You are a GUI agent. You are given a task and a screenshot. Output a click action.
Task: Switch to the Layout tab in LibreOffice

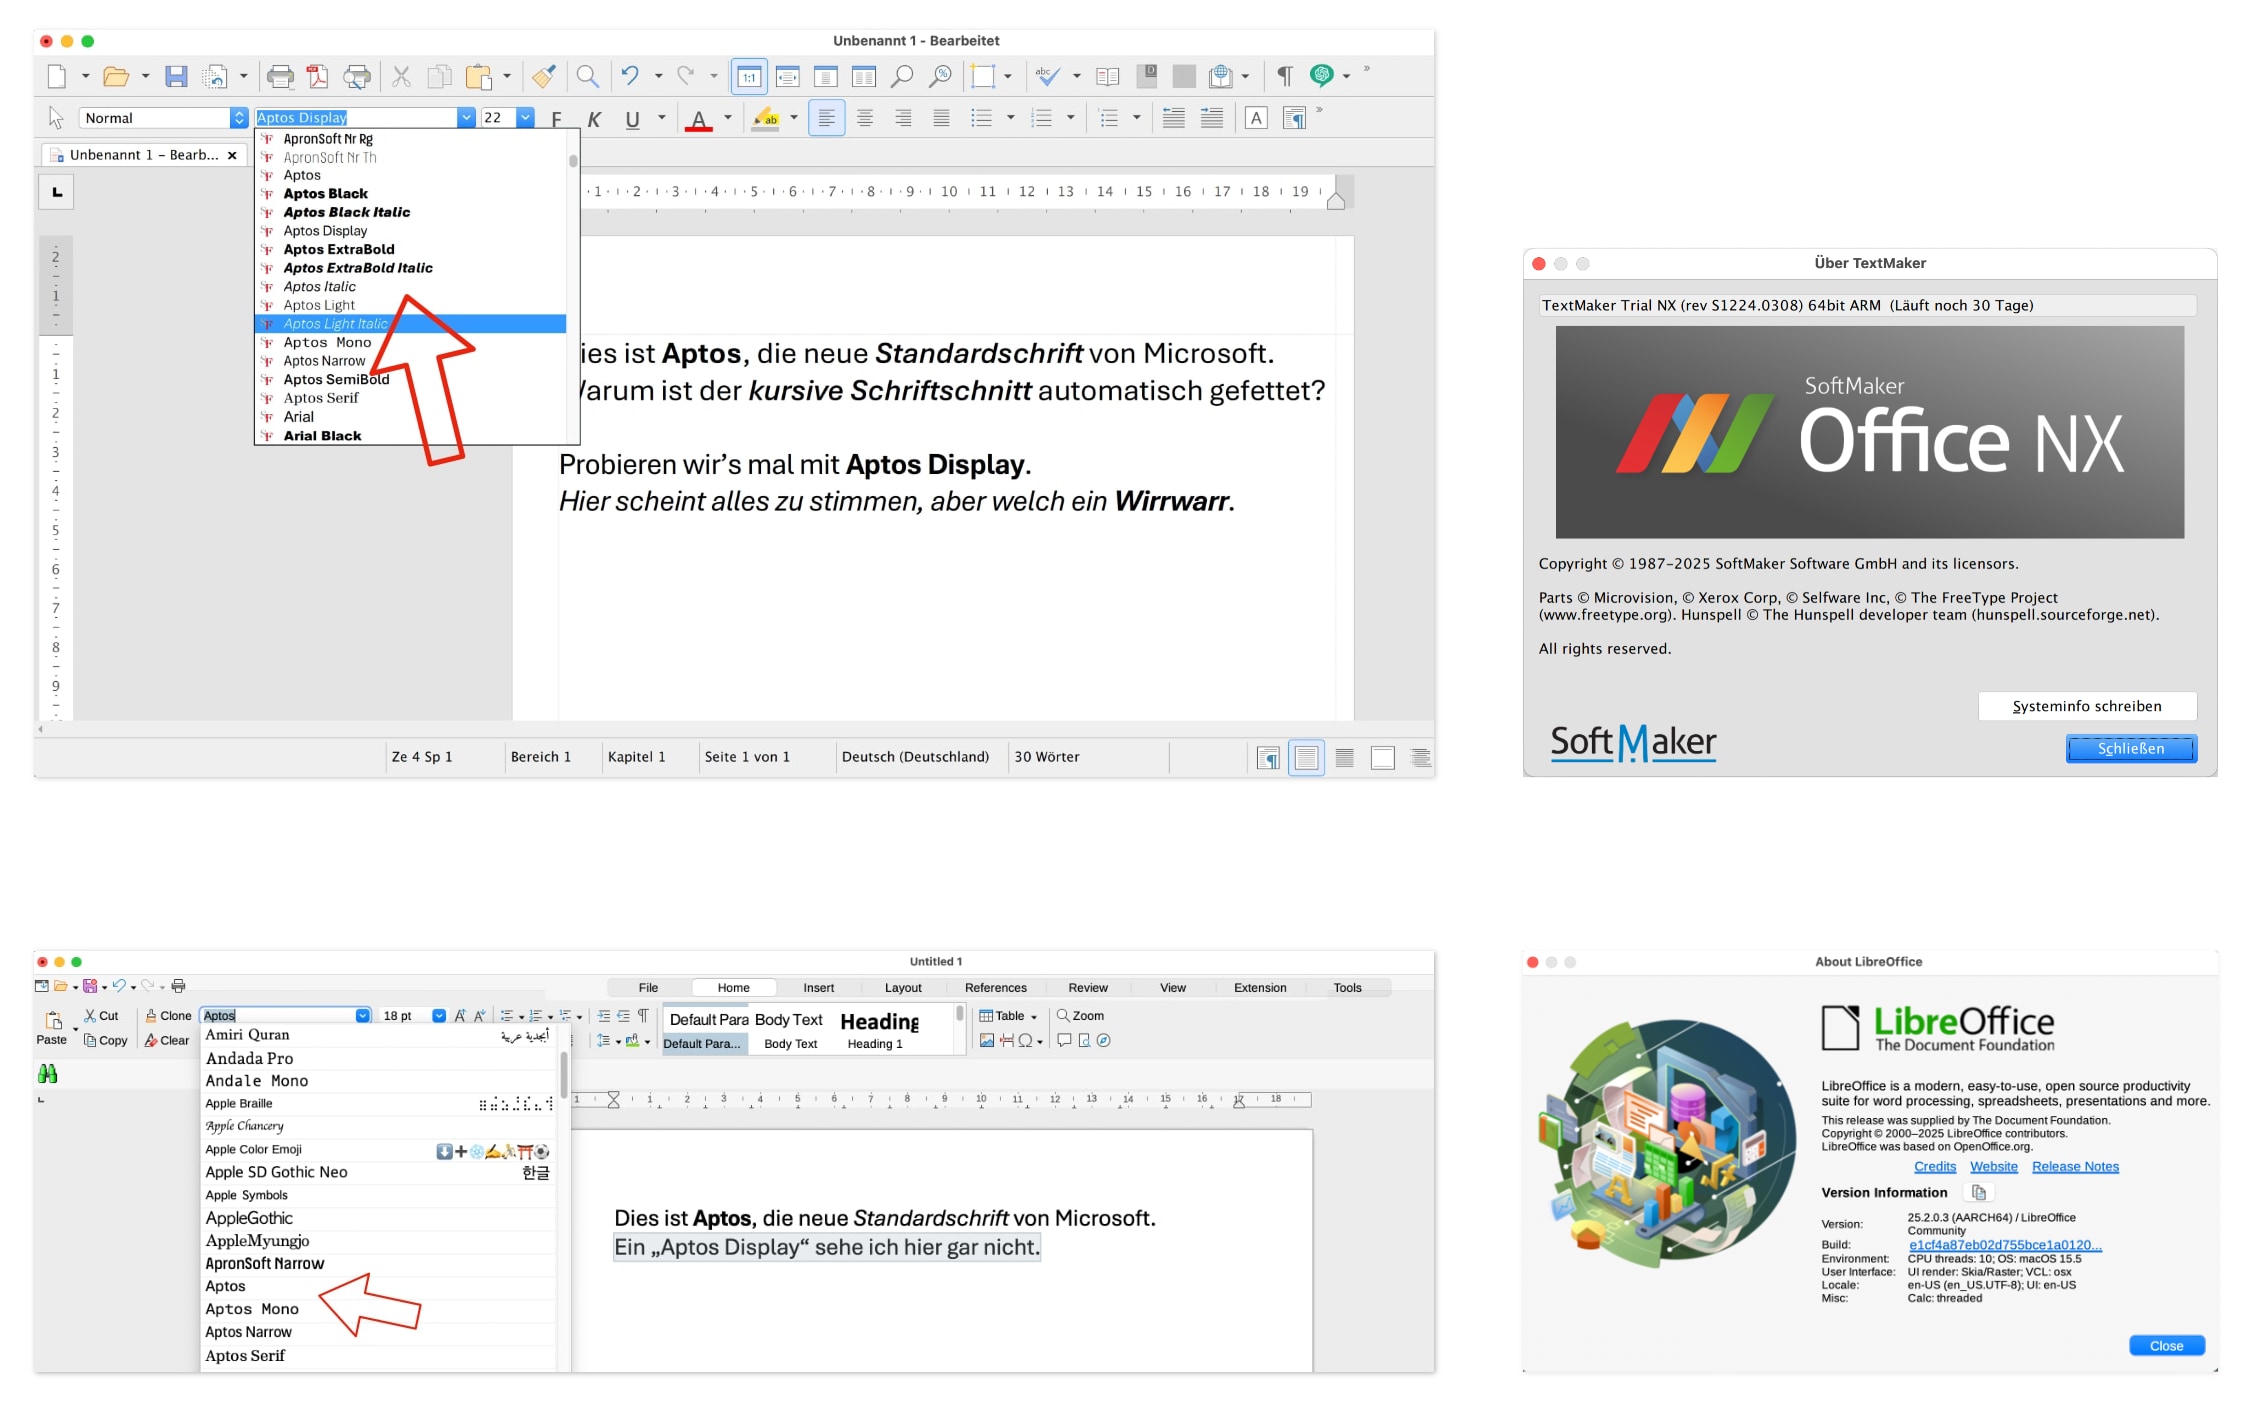pyautogui.click(x=903, y=988)
